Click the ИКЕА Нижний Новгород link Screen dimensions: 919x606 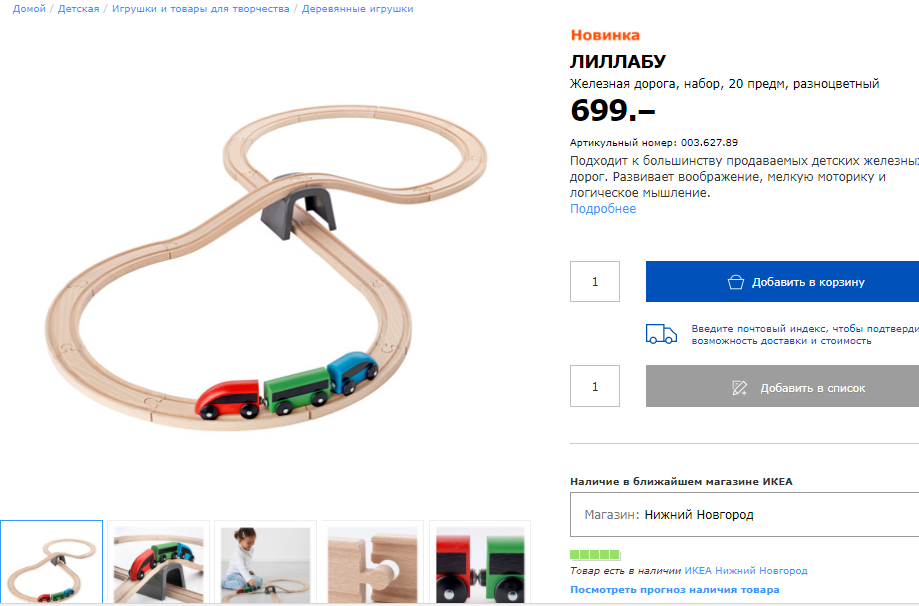coord(746,570)
